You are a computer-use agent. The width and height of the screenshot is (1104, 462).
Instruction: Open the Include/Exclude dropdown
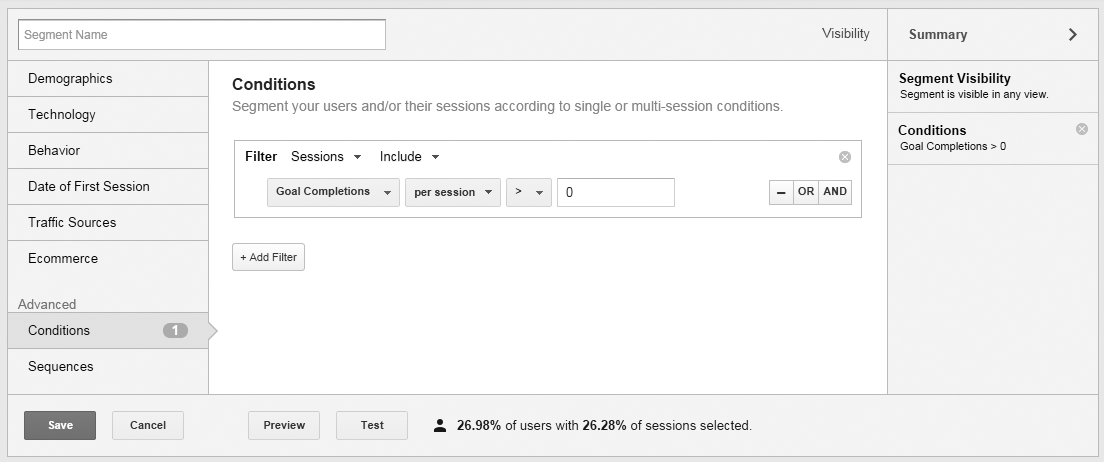[409, 157]
